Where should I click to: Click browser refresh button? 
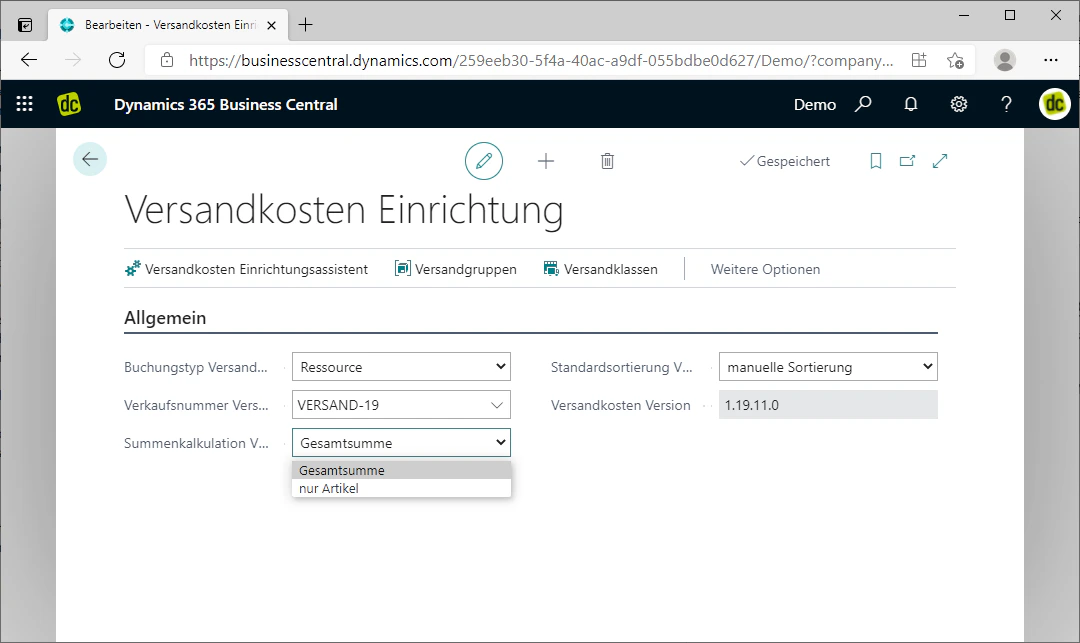pyautogui.click(x=117, y=60)
